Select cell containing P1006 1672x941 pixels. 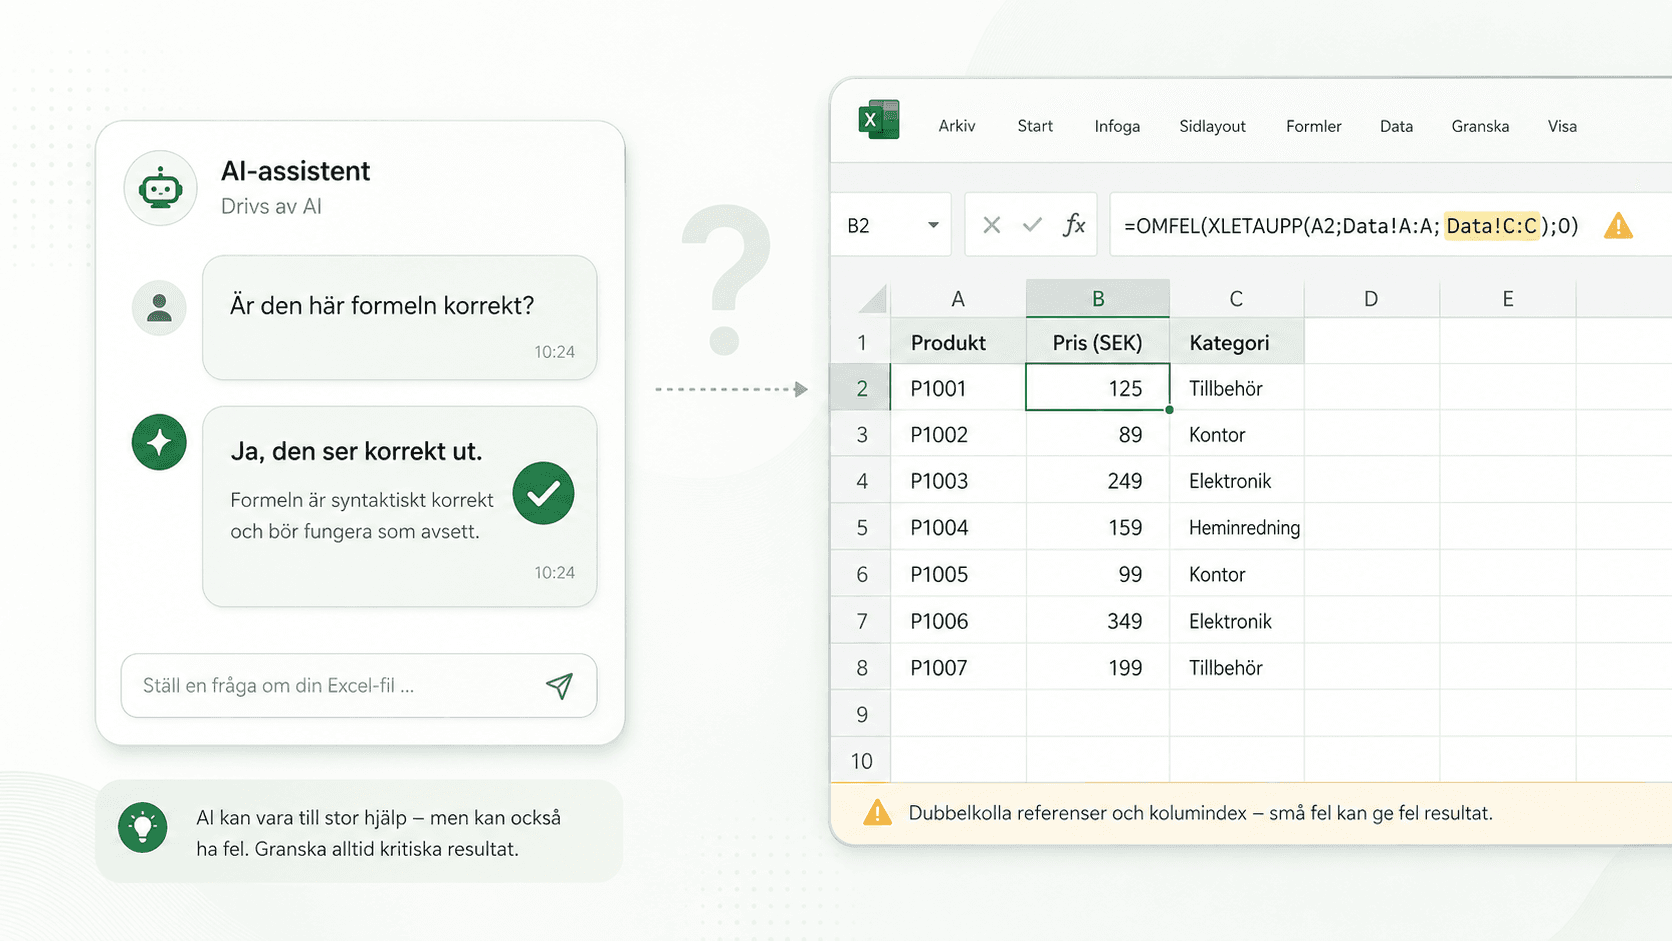click(958, 621)
